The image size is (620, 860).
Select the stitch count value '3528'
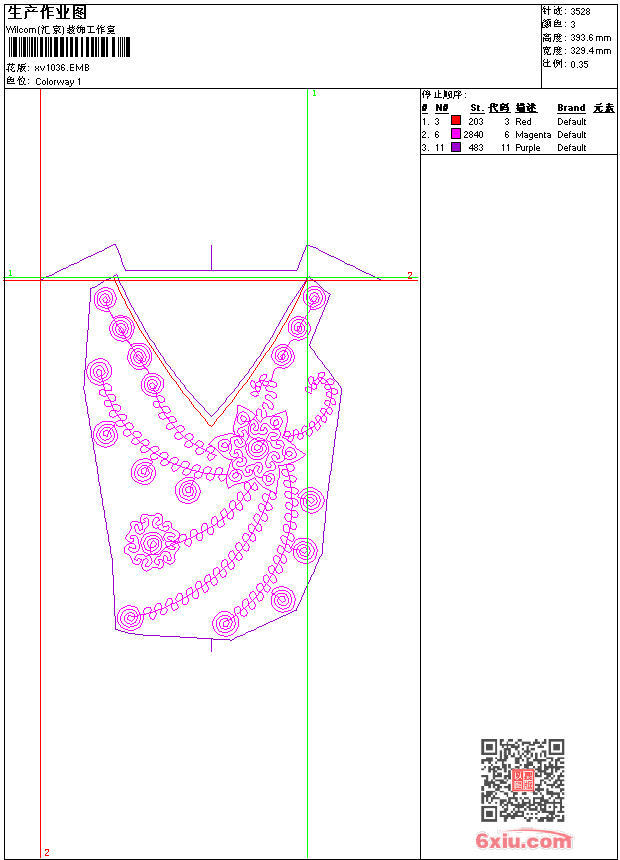(580, 12)
